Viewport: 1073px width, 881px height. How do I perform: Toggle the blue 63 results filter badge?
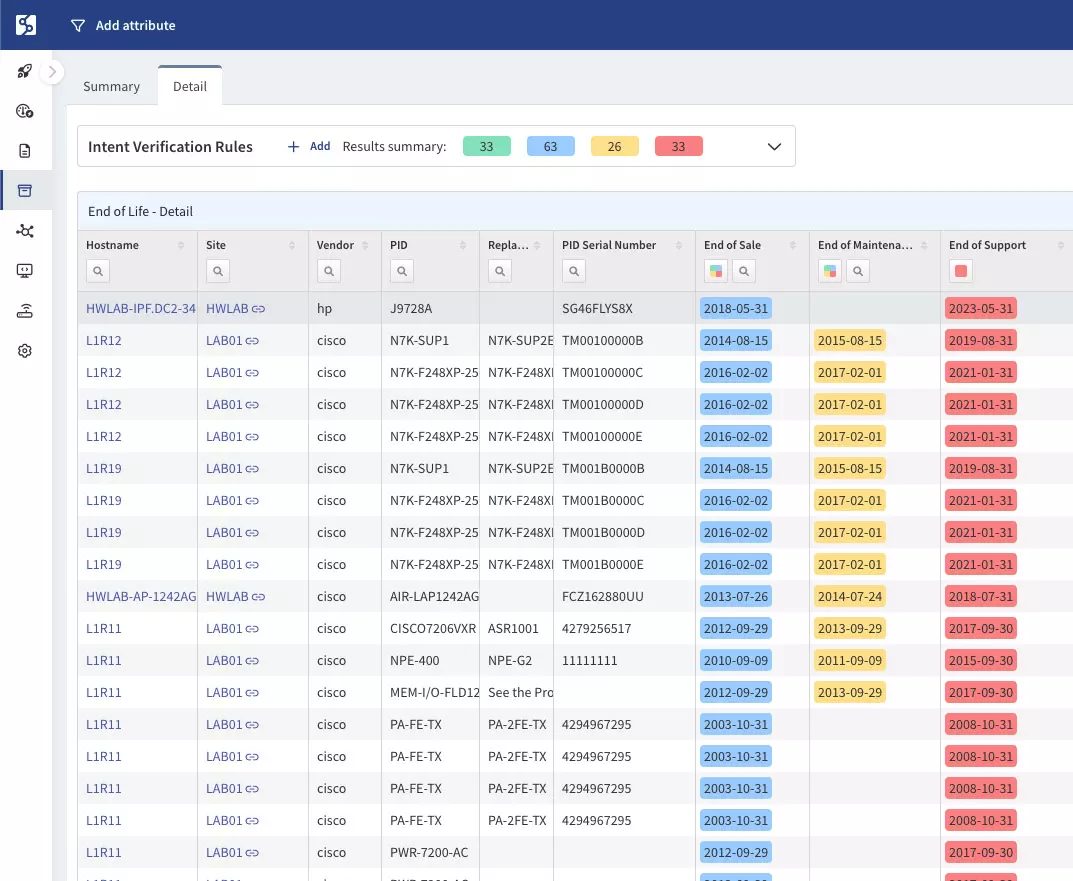(x=550, y=146)
